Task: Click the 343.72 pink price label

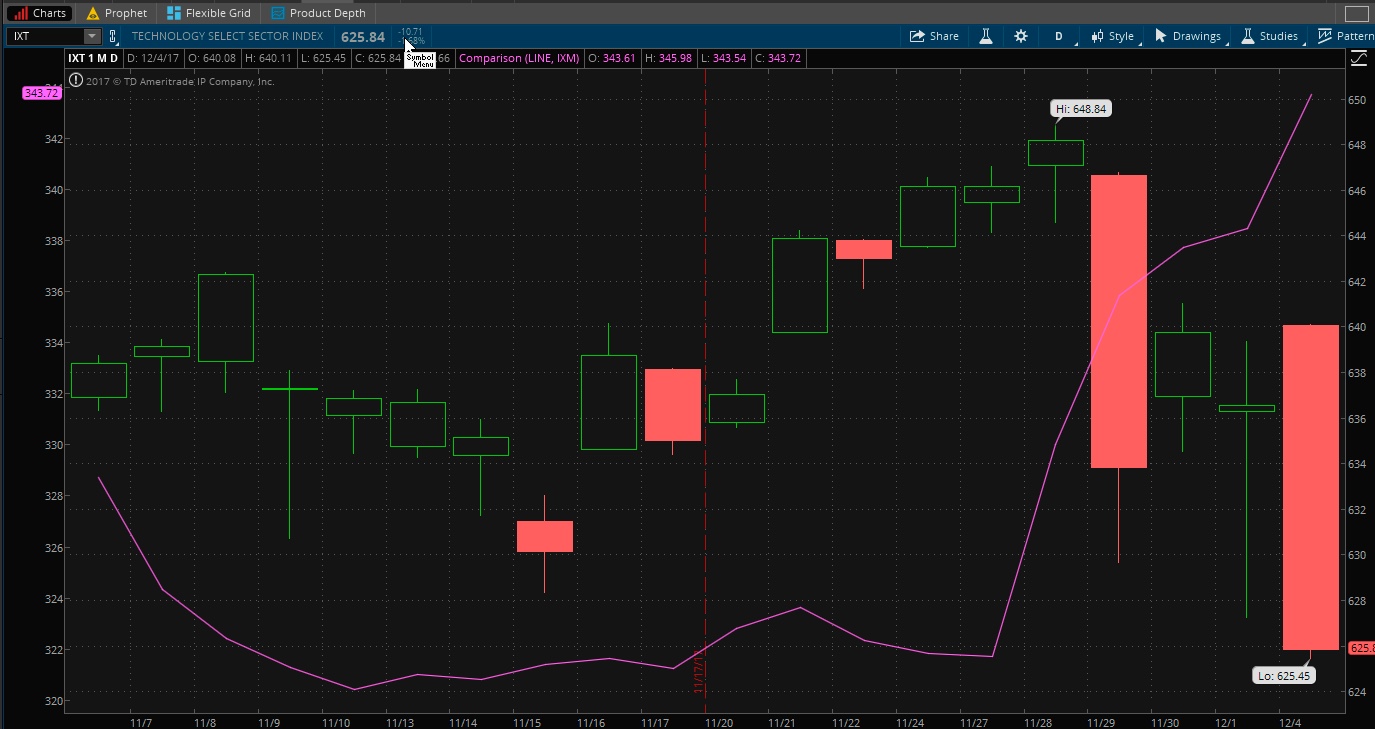Action: click(x=42, y=93)
